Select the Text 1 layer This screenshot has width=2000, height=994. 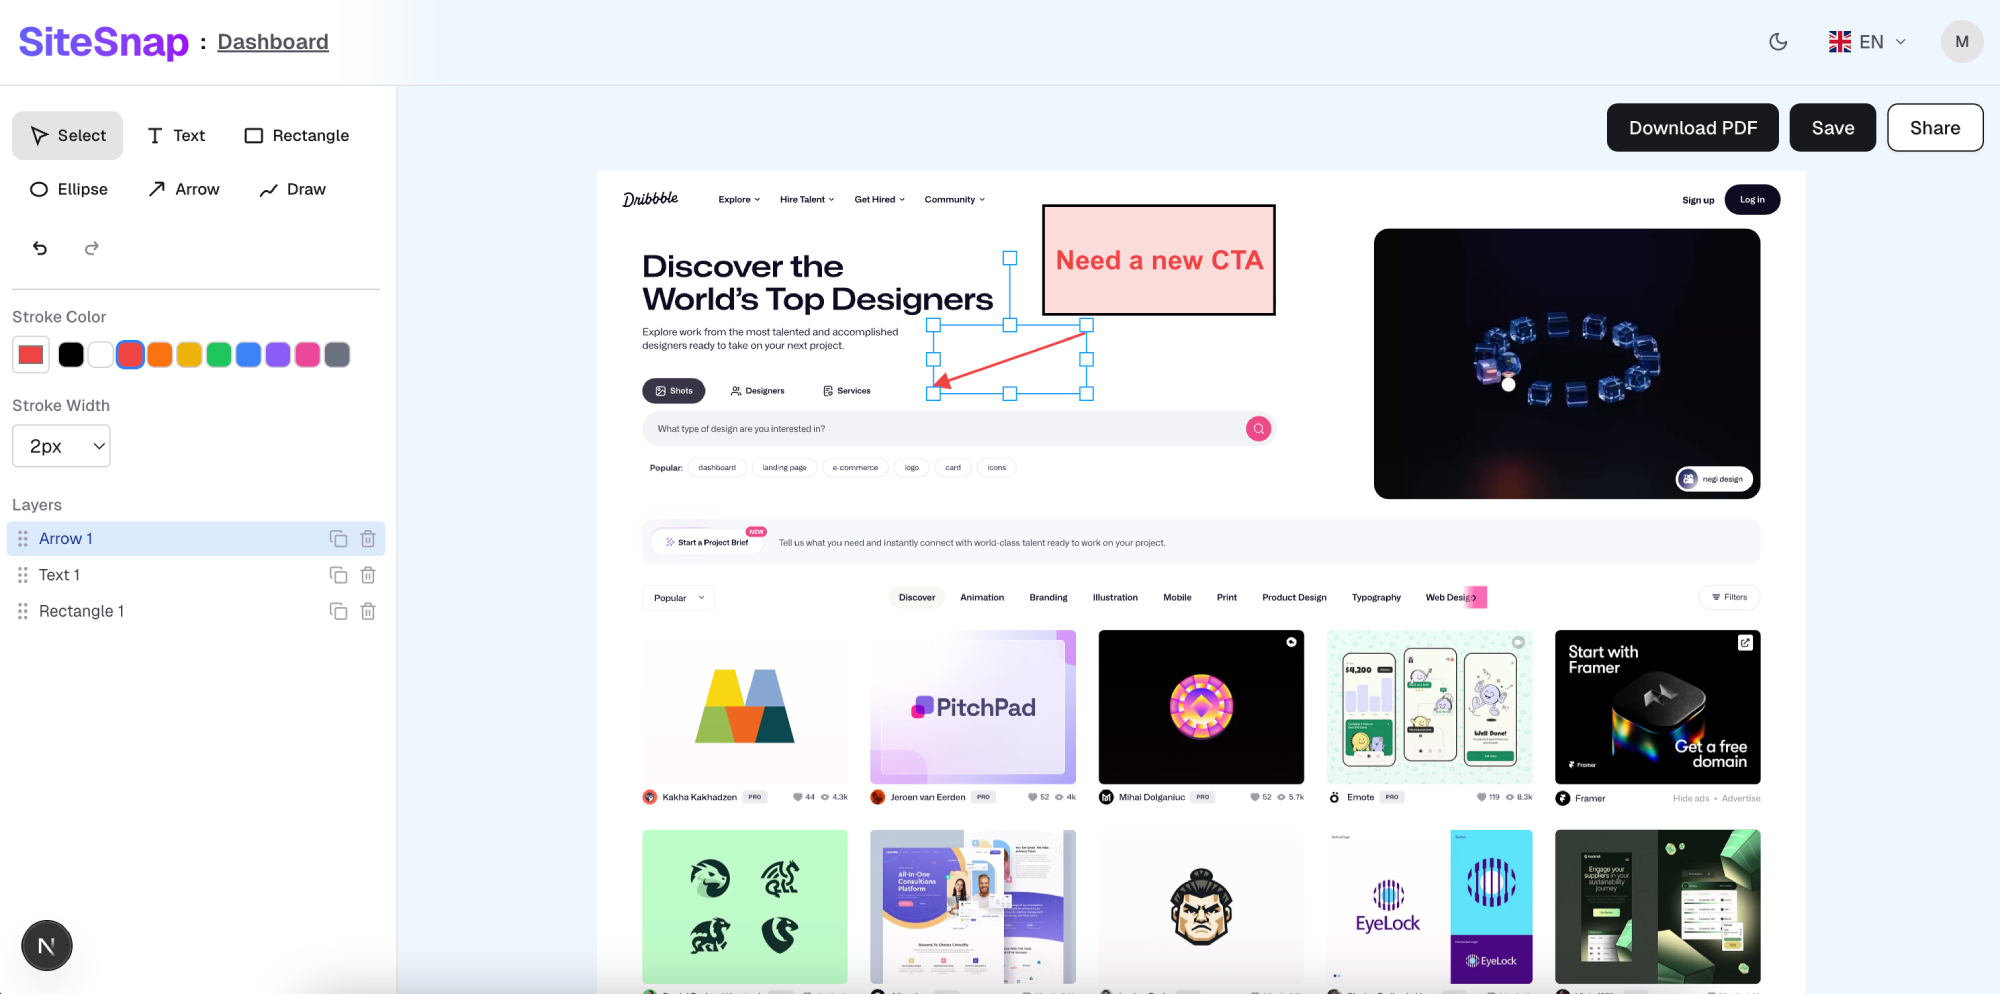[x=60, y=575]
